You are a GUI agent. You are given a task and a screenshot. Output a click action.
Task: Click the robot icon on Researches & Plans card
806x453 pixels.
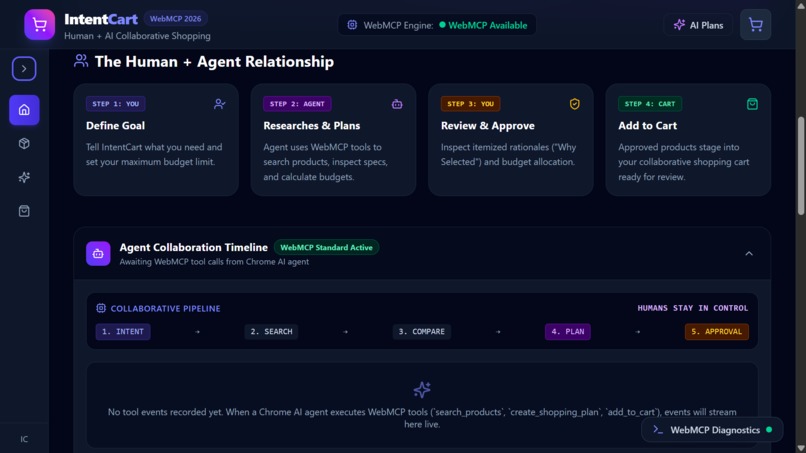tap(397, 104)
